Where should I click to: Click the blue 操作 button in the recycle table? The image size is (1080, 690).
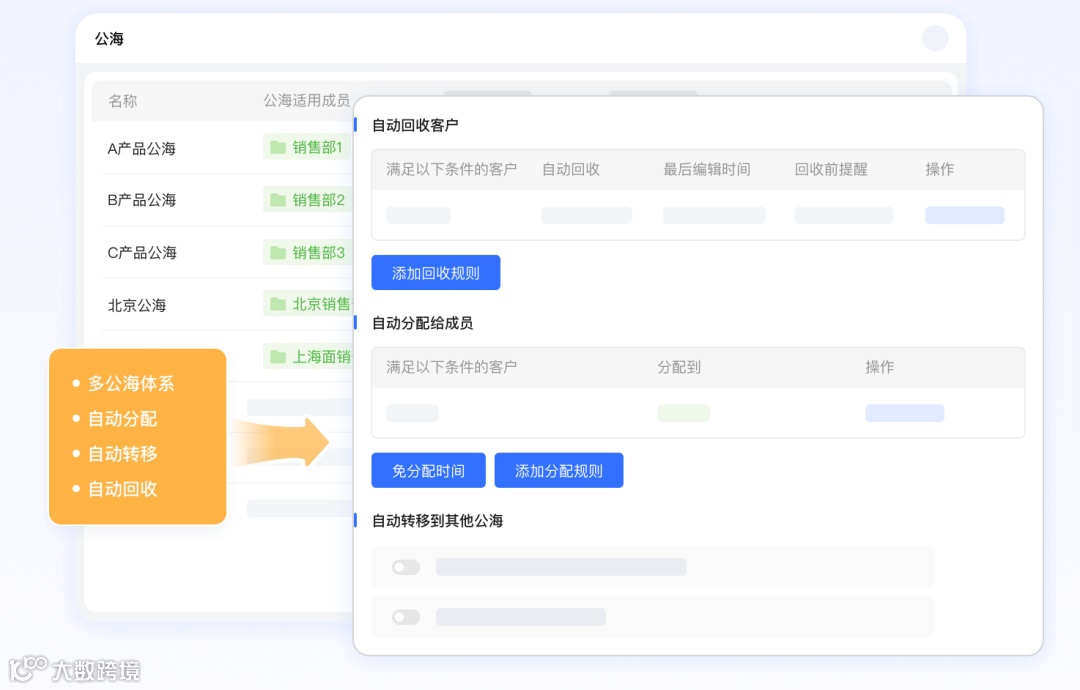(964, 215)
